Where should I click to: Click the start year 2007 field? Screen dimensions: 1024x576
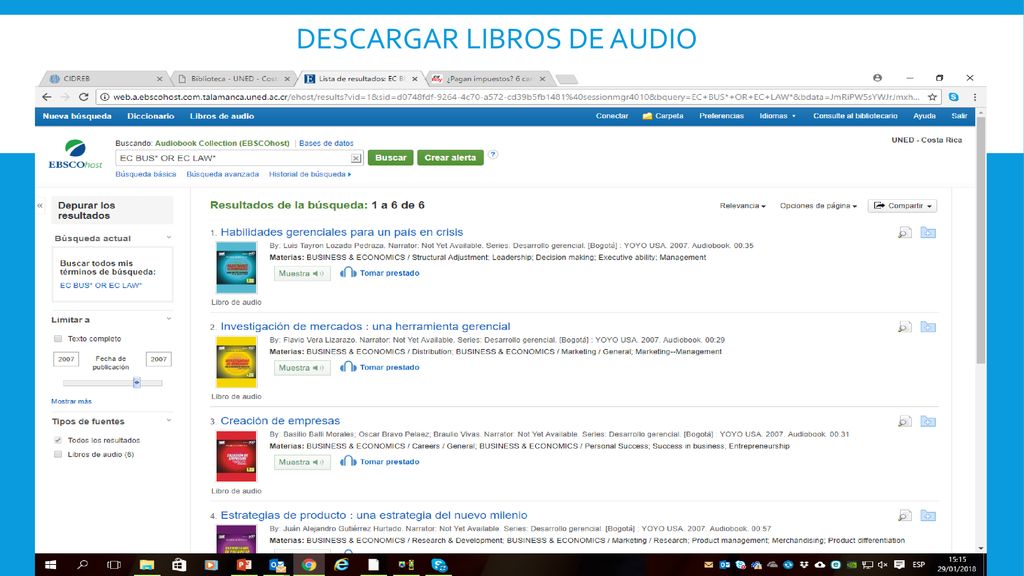click(x=66, y=359)
